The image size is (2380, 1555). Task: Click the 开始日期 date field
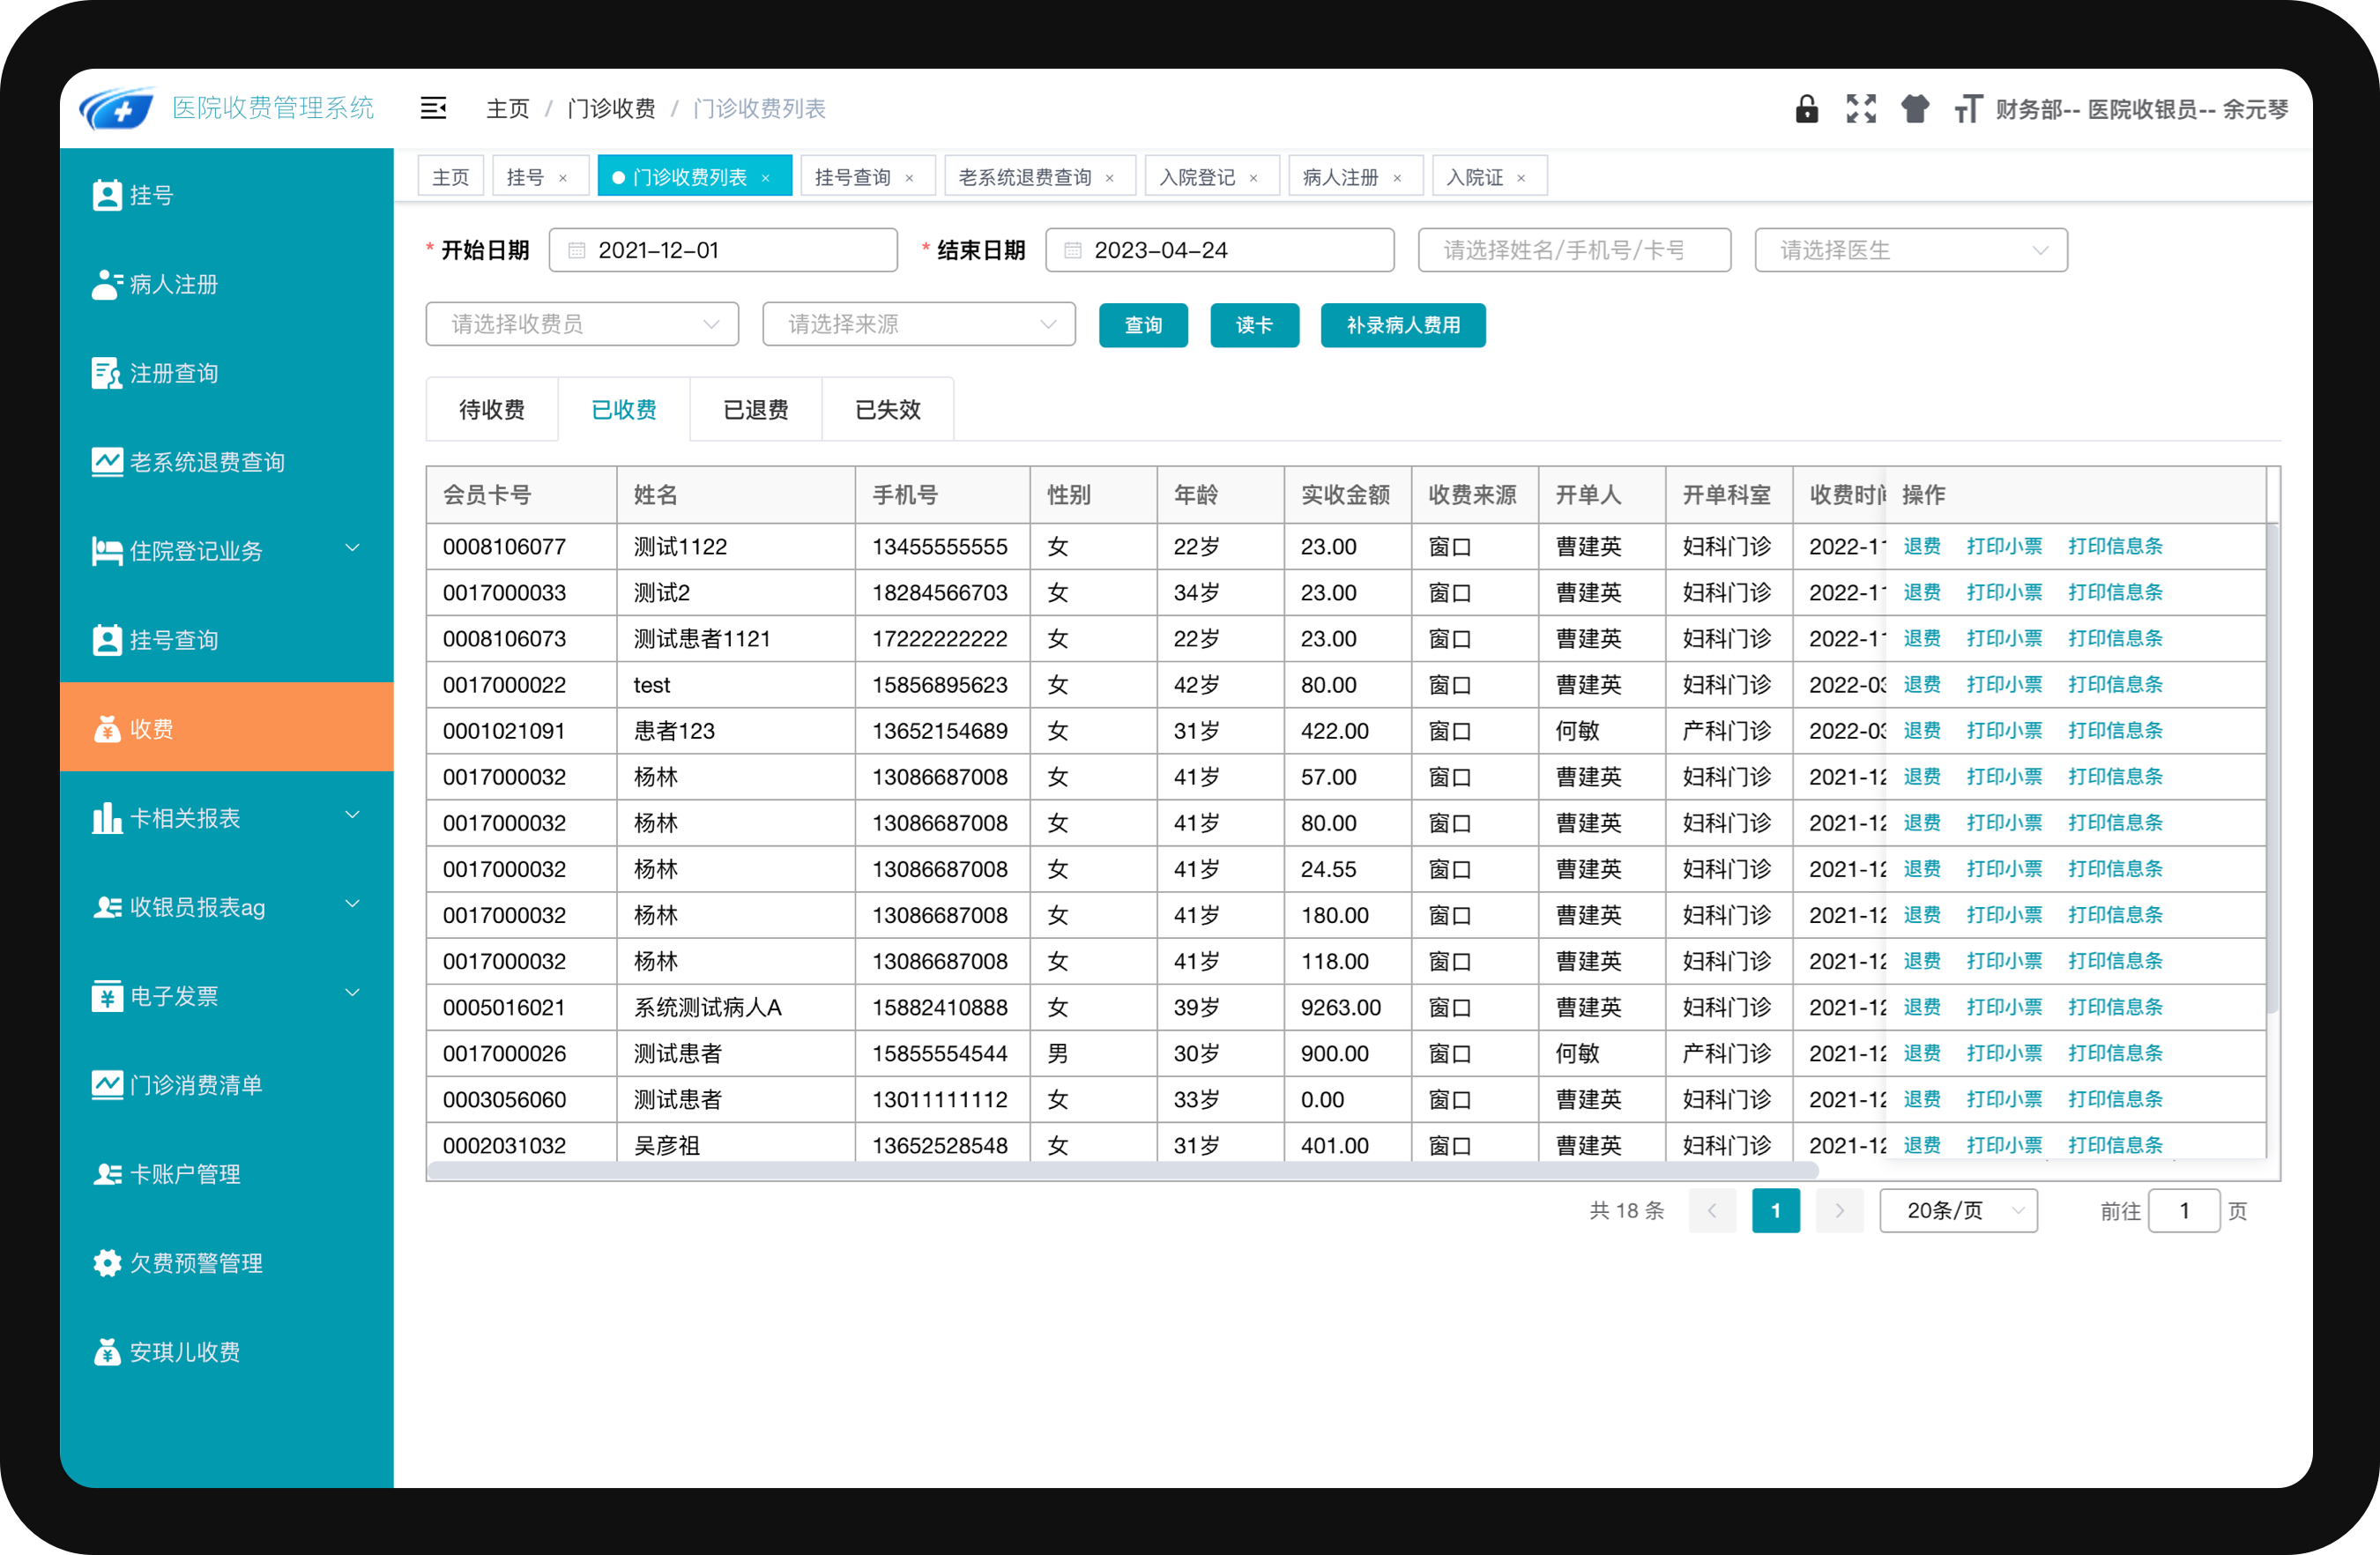pos(723,250)
